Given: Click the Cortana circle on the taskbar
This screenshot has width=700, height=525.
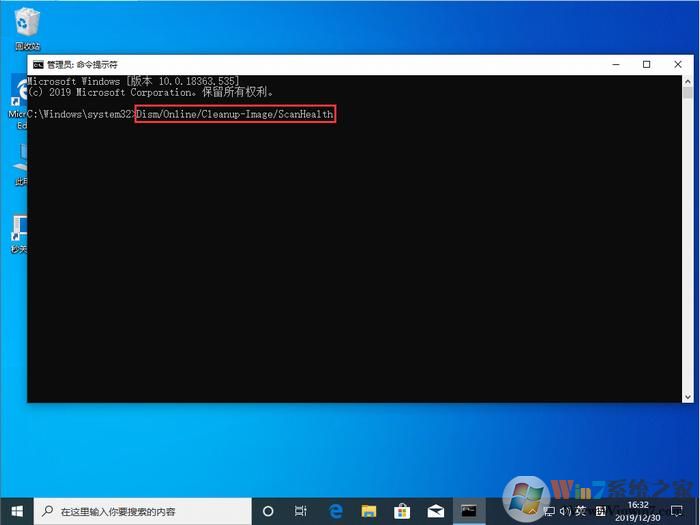Looking at the screenshot, I should click(x=267, y=510).
